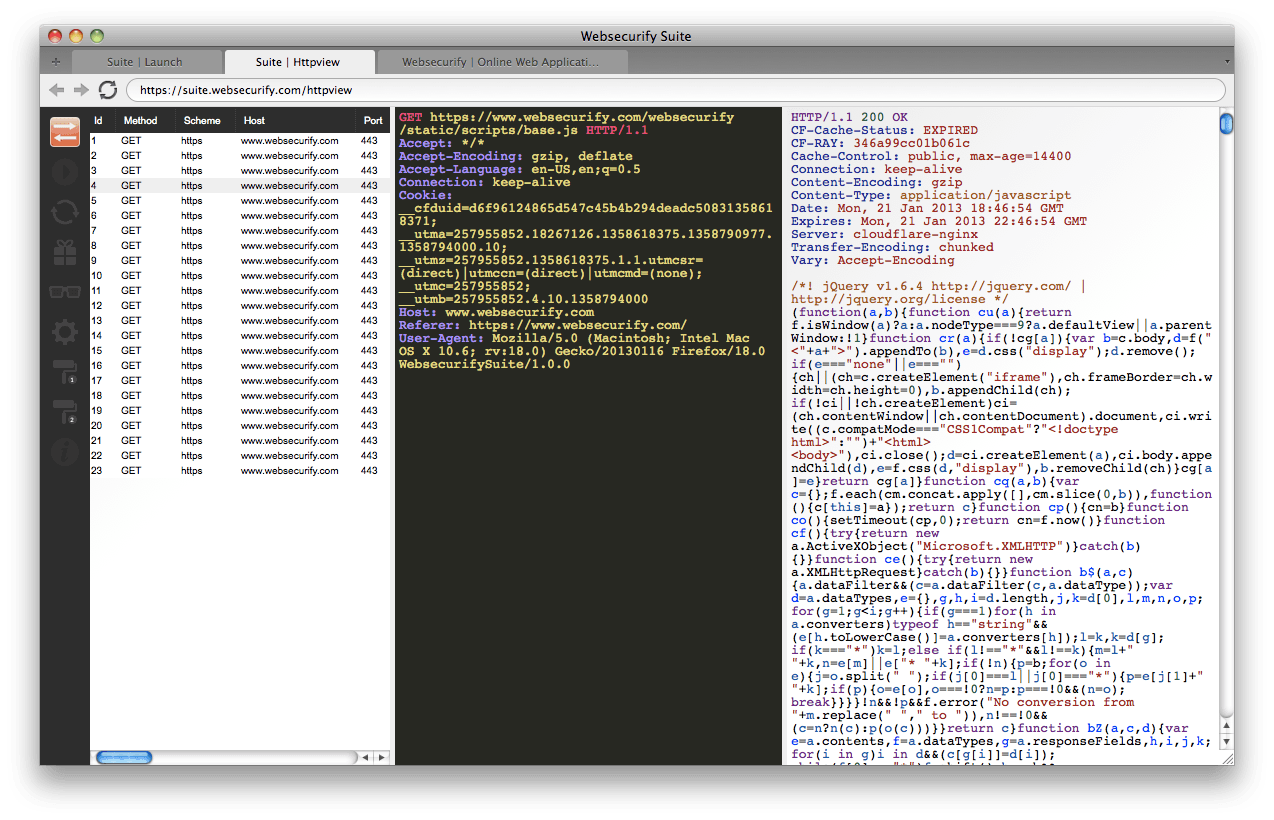1274x820 pixels.
Task: Click the Accept-Encoding: gzip, deflate request header
Action: 516,157
